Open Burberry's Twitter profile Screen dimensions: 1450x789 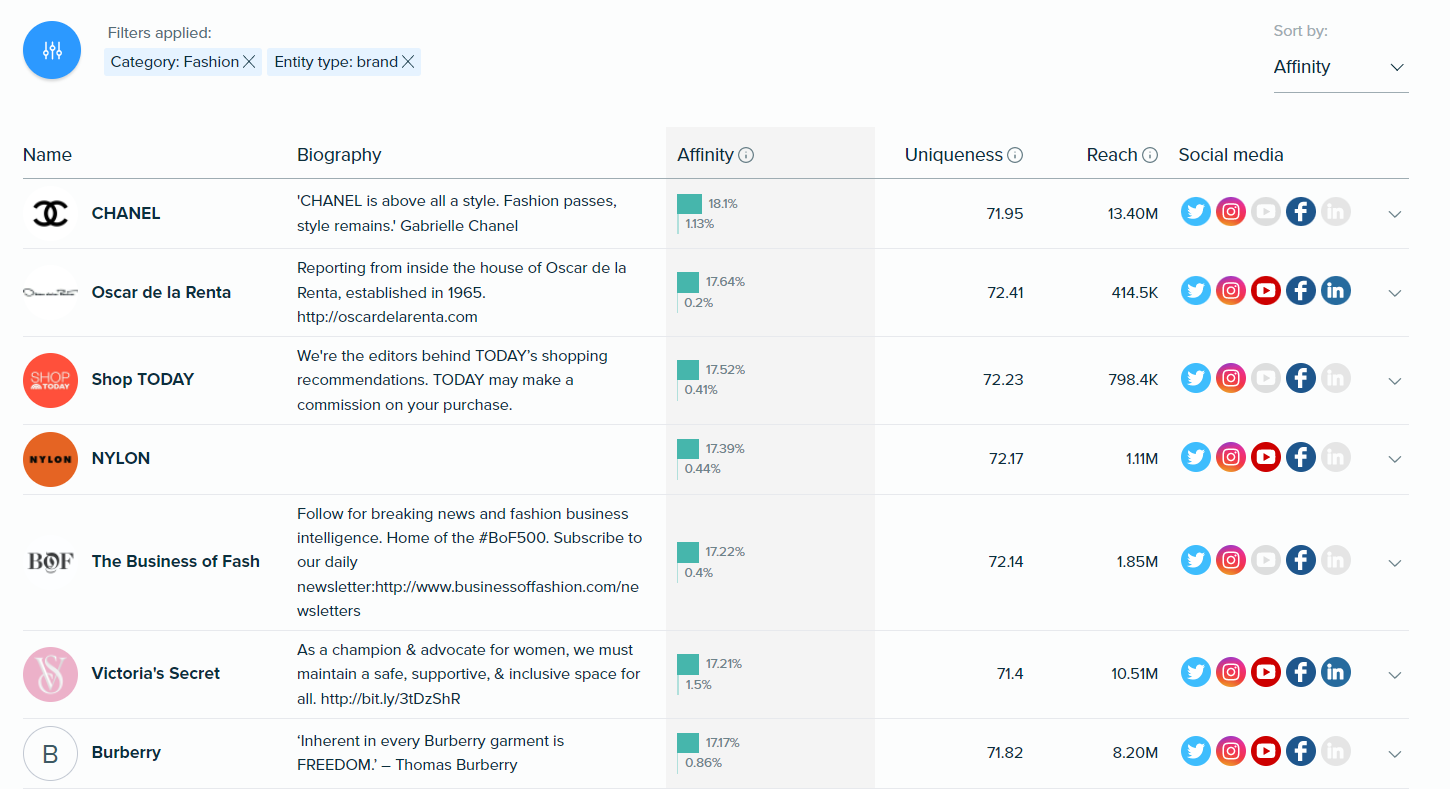tap(1196, 751)
